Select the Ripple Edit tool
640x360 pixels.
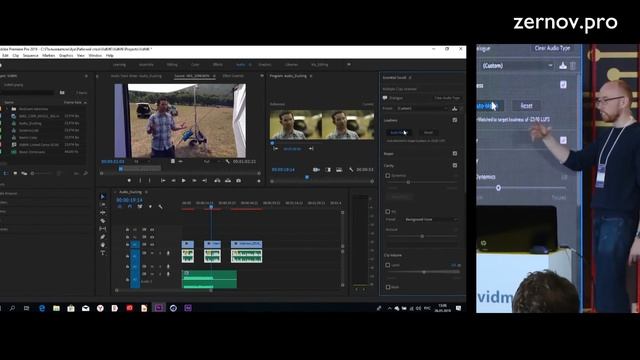point(102,213)
